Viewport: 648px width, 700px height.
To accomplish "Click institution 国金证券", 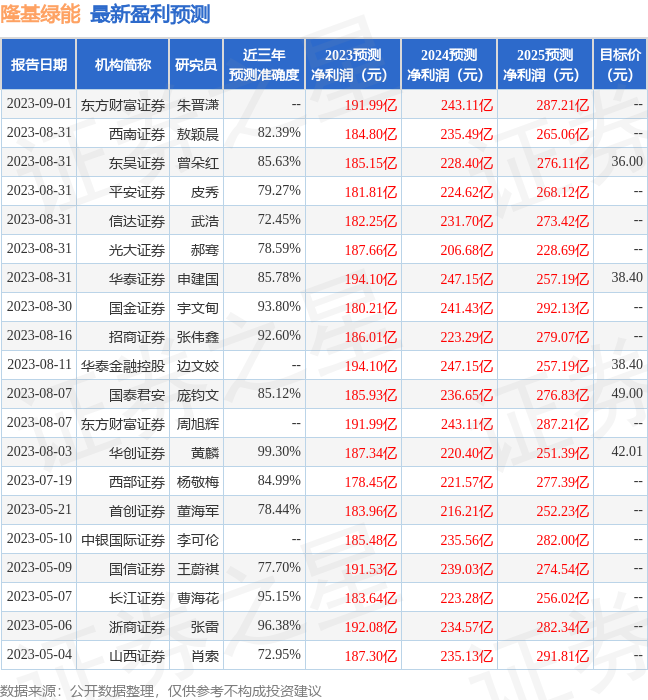I will (x=137, y=308).
